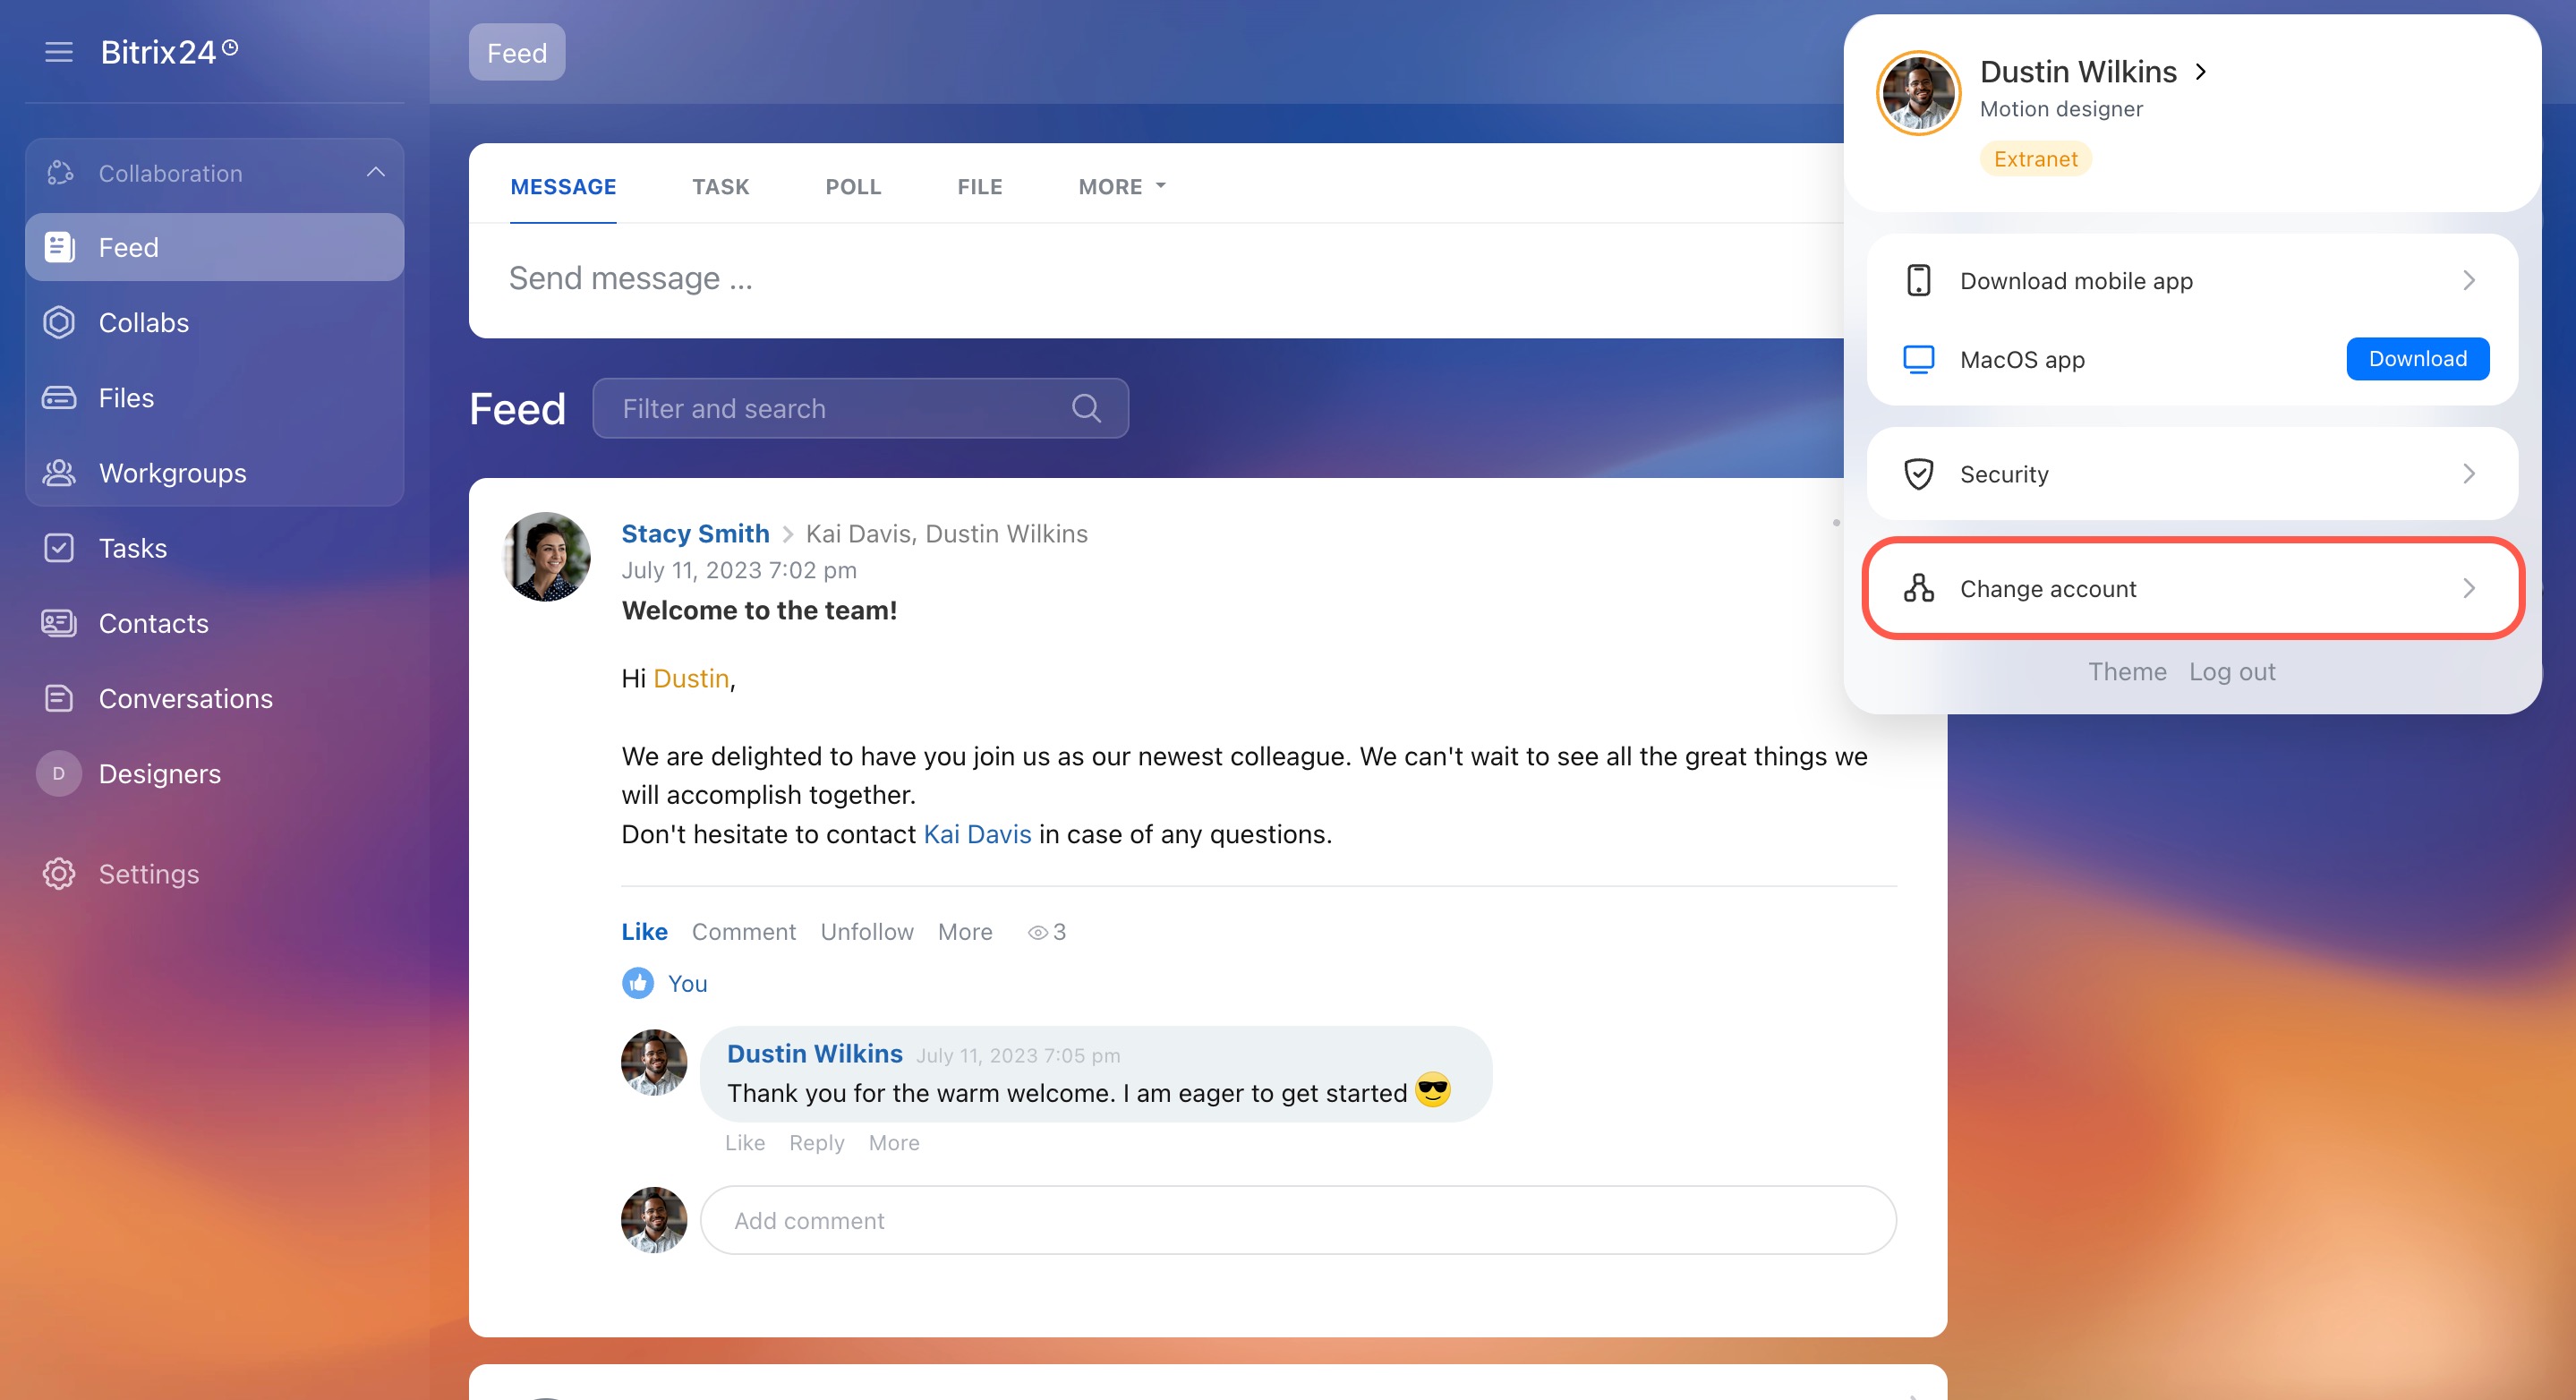Click the views eye counter

click(x=1047, y=932)
